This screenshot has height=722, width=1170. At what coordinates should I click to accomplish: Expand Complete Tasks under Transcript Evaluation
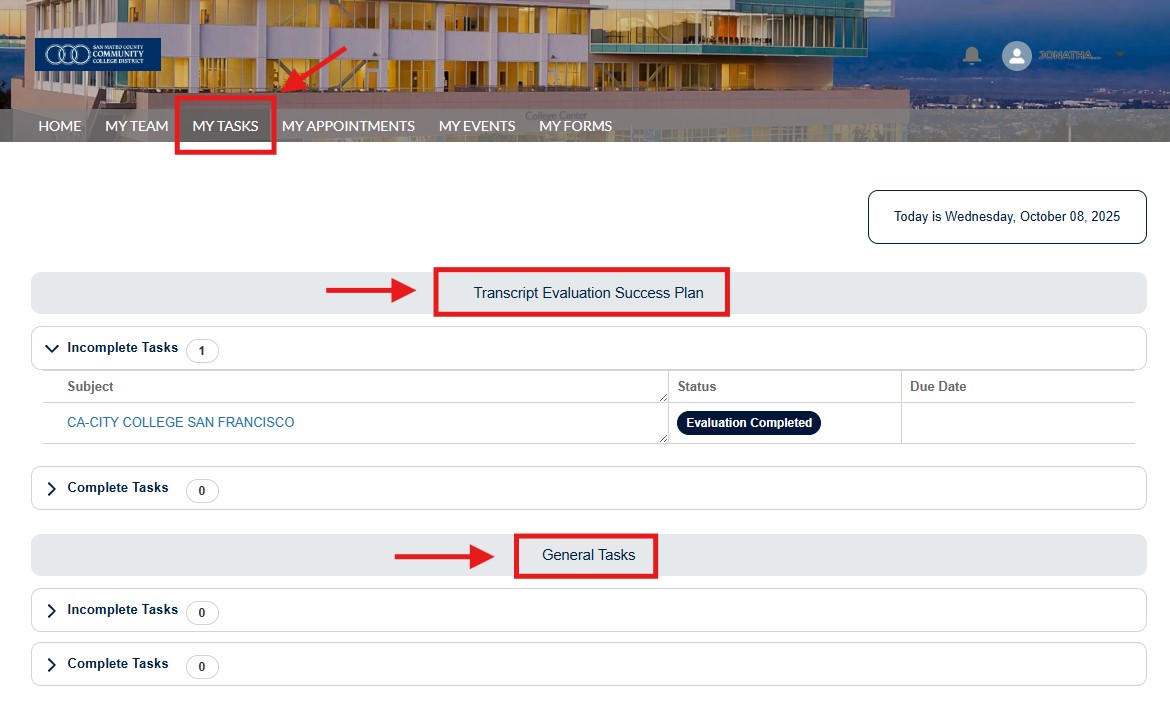click(52, 488)
